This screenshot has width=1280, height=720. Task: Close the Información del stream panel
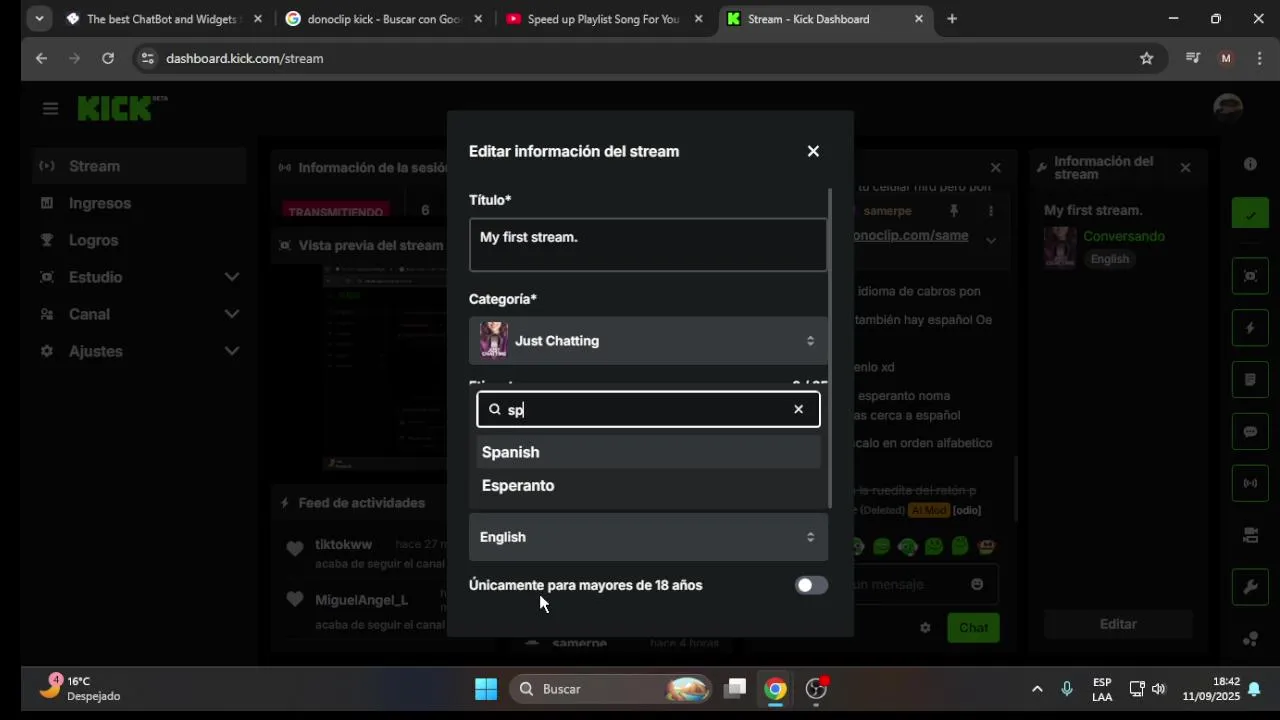pos(1185,168)
